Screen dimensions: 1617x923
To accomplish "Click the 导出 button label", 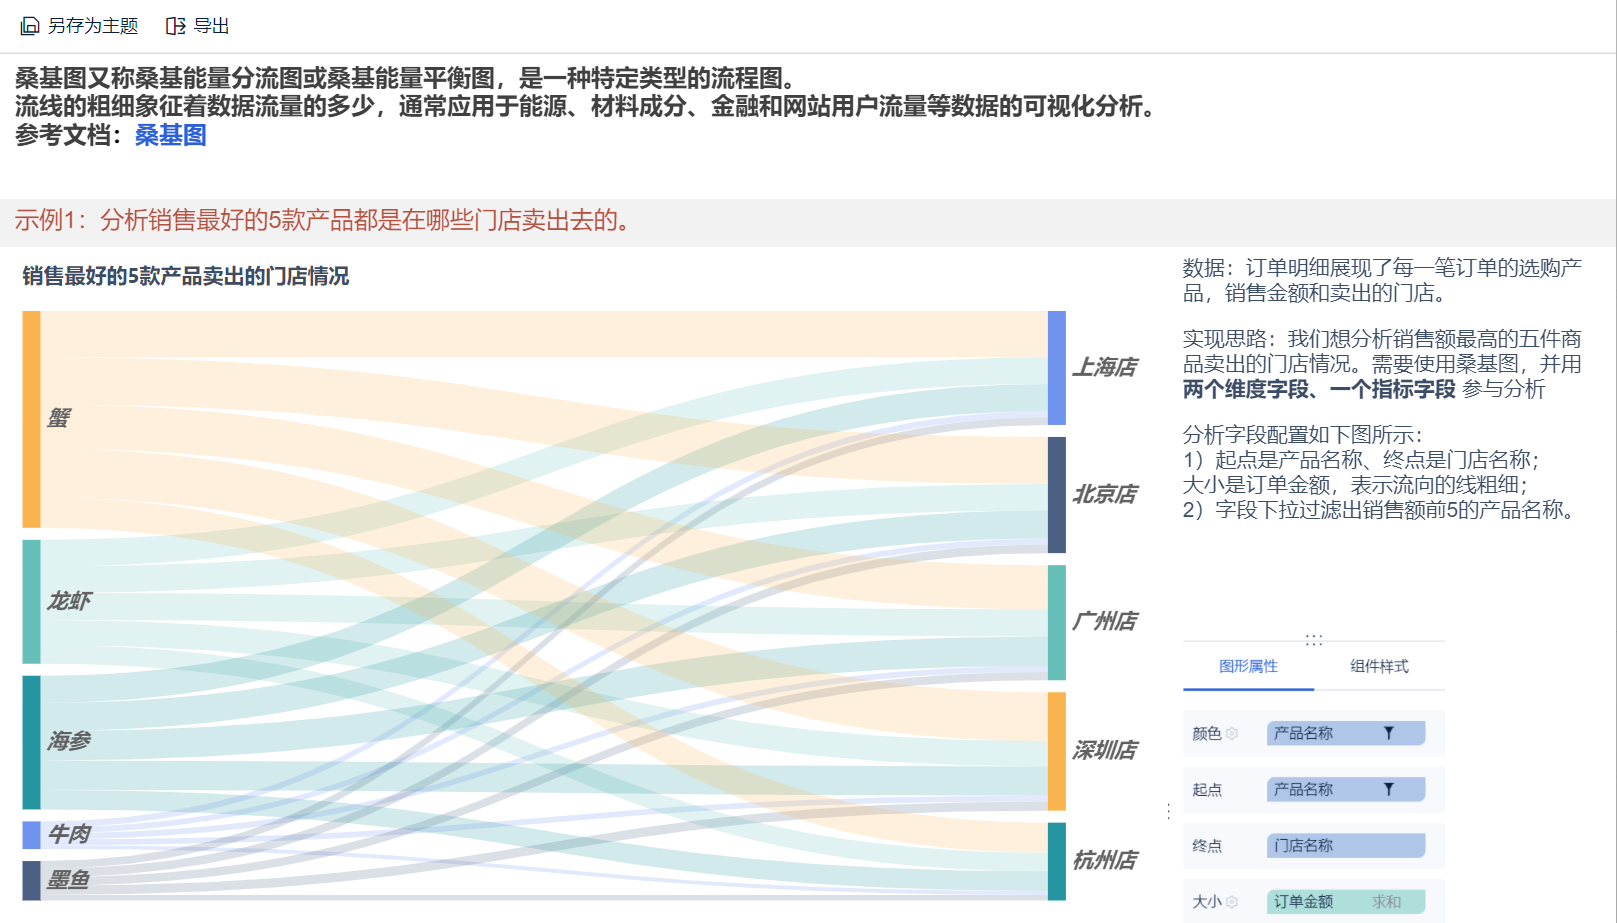I will pos(211,26).
